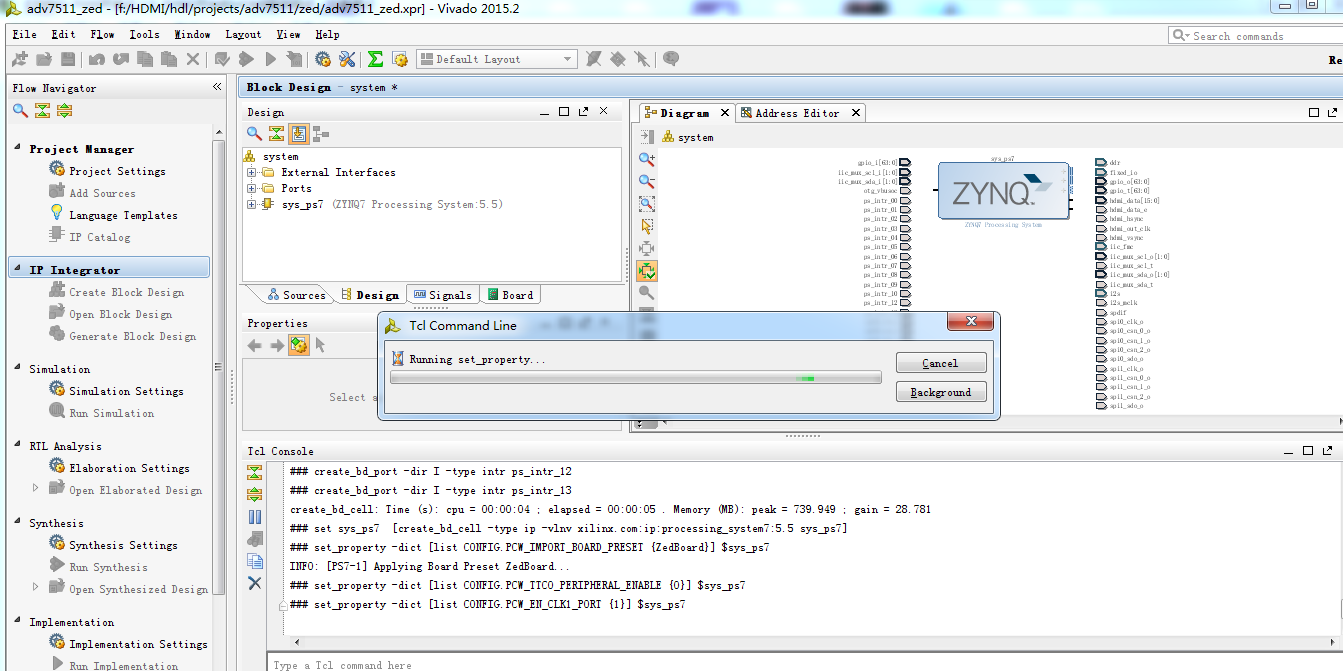This screenshot has height=671, width=1343.
Task: Click Zoom Area dashed-box magnifier in Diagram toolbar
Action: tap(647, 203)
